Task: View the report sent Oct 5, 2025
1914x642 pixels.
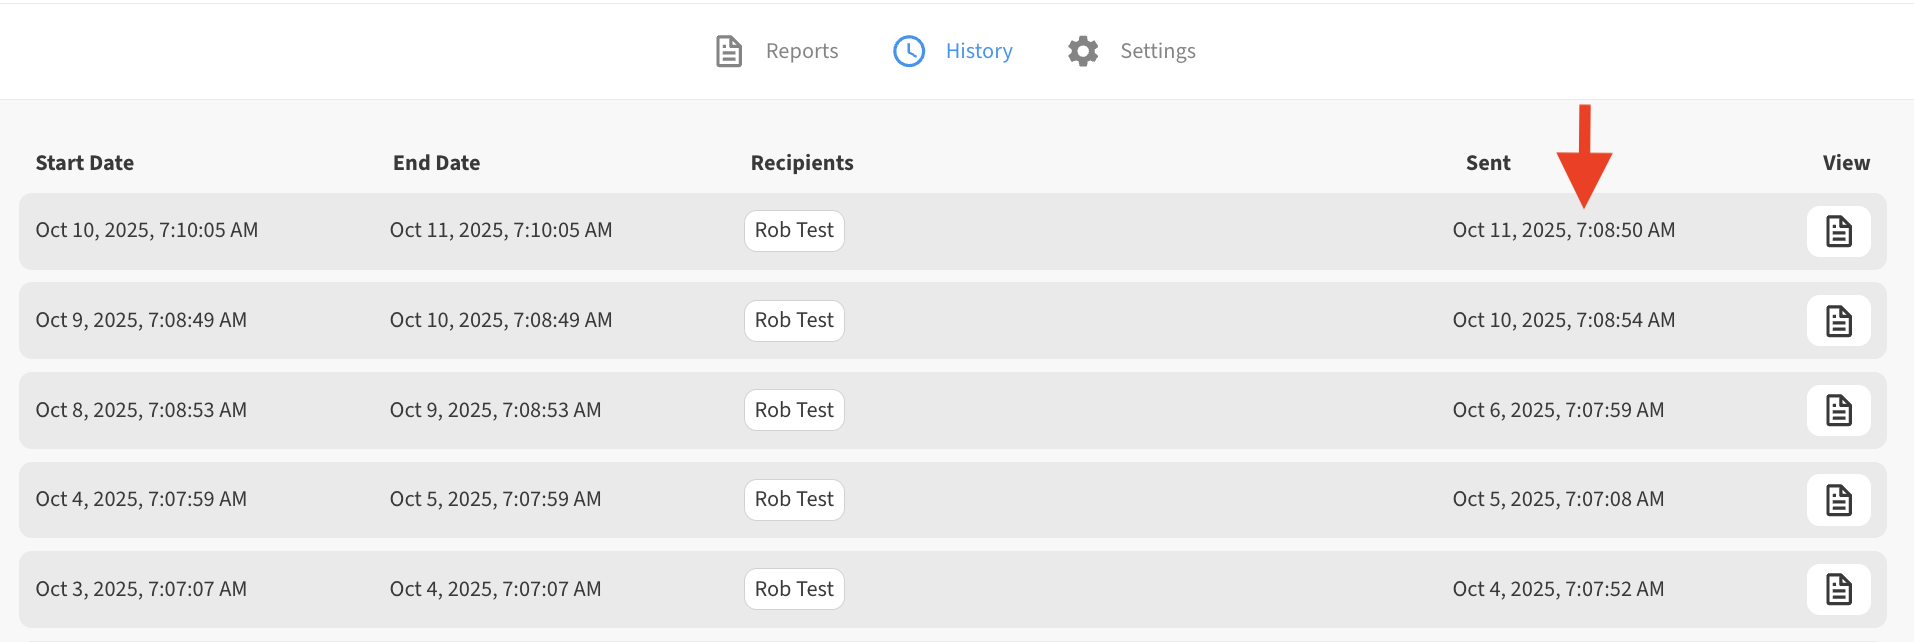Action: [1838, 500]
